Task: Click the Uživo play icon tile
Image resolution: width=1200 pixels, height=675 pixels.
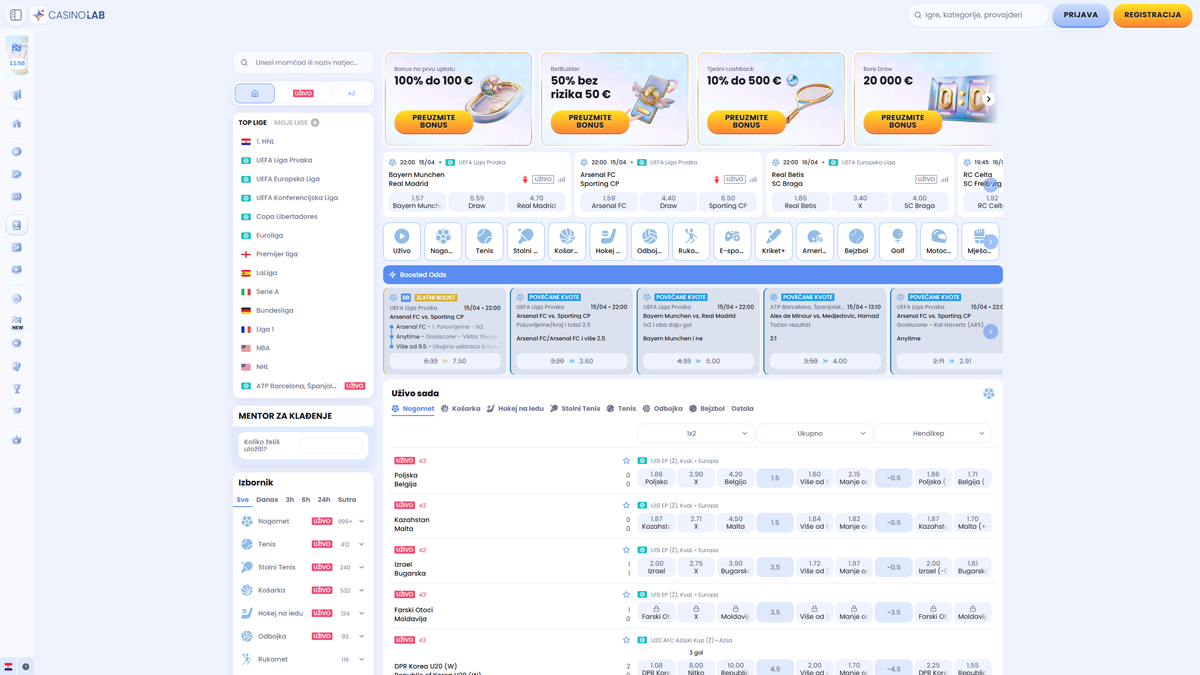Action: click(x=402, y=241)
